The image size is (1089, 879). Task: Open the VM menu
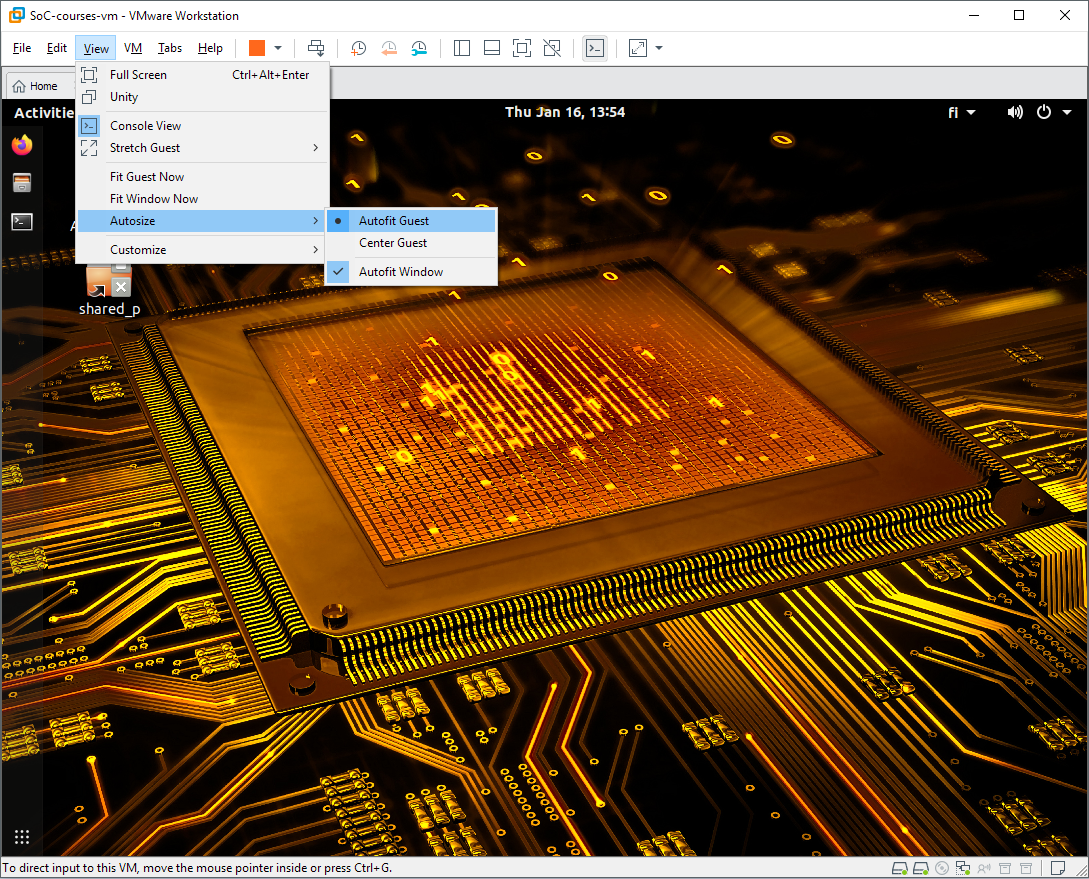tap(133, 48)
